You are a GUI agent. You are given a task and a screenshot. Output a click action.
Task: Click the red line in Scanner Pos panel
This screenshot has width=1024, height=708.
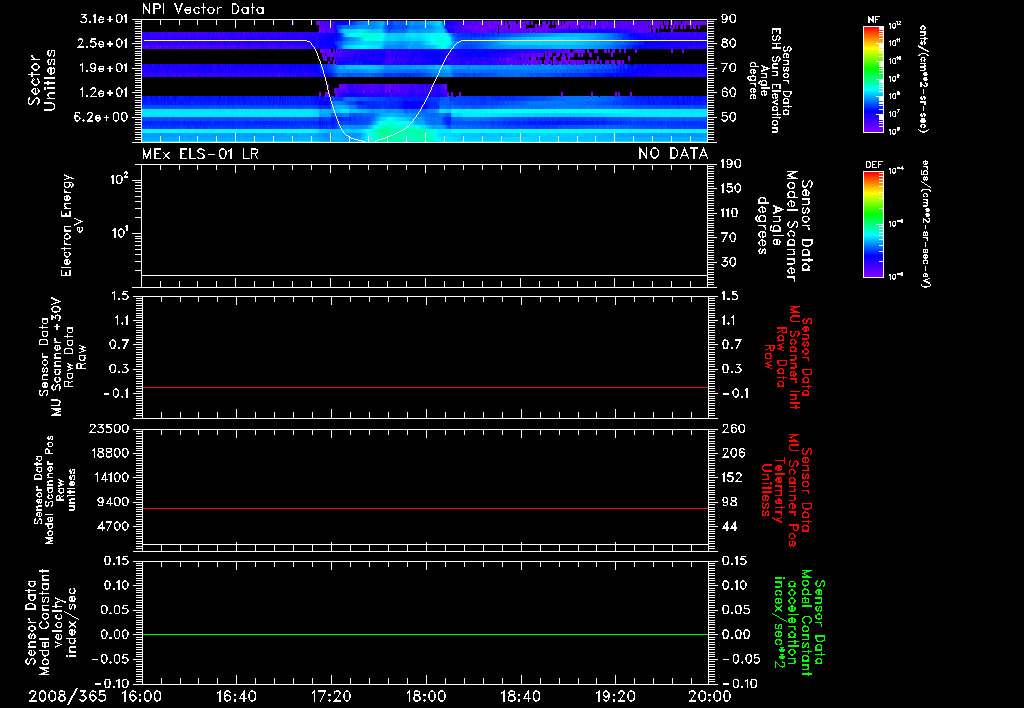[x=425, y=508]
